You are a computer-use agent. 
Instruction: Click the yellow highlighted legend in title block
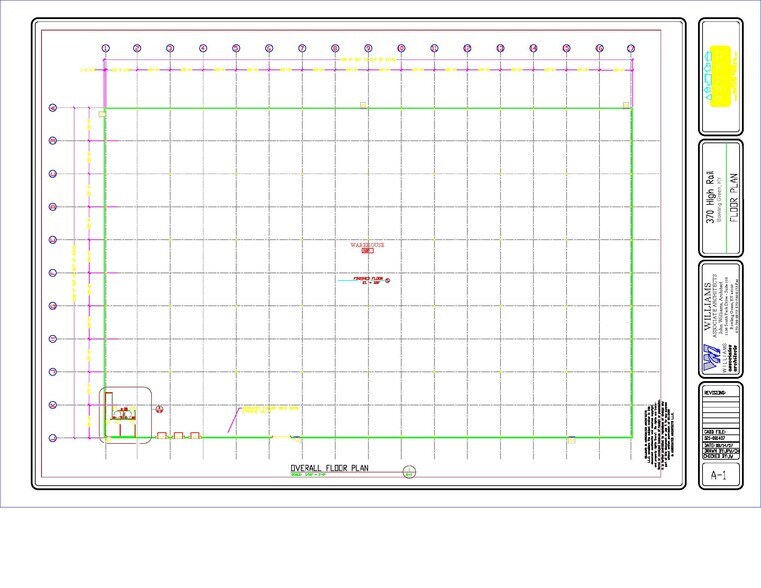719,91
